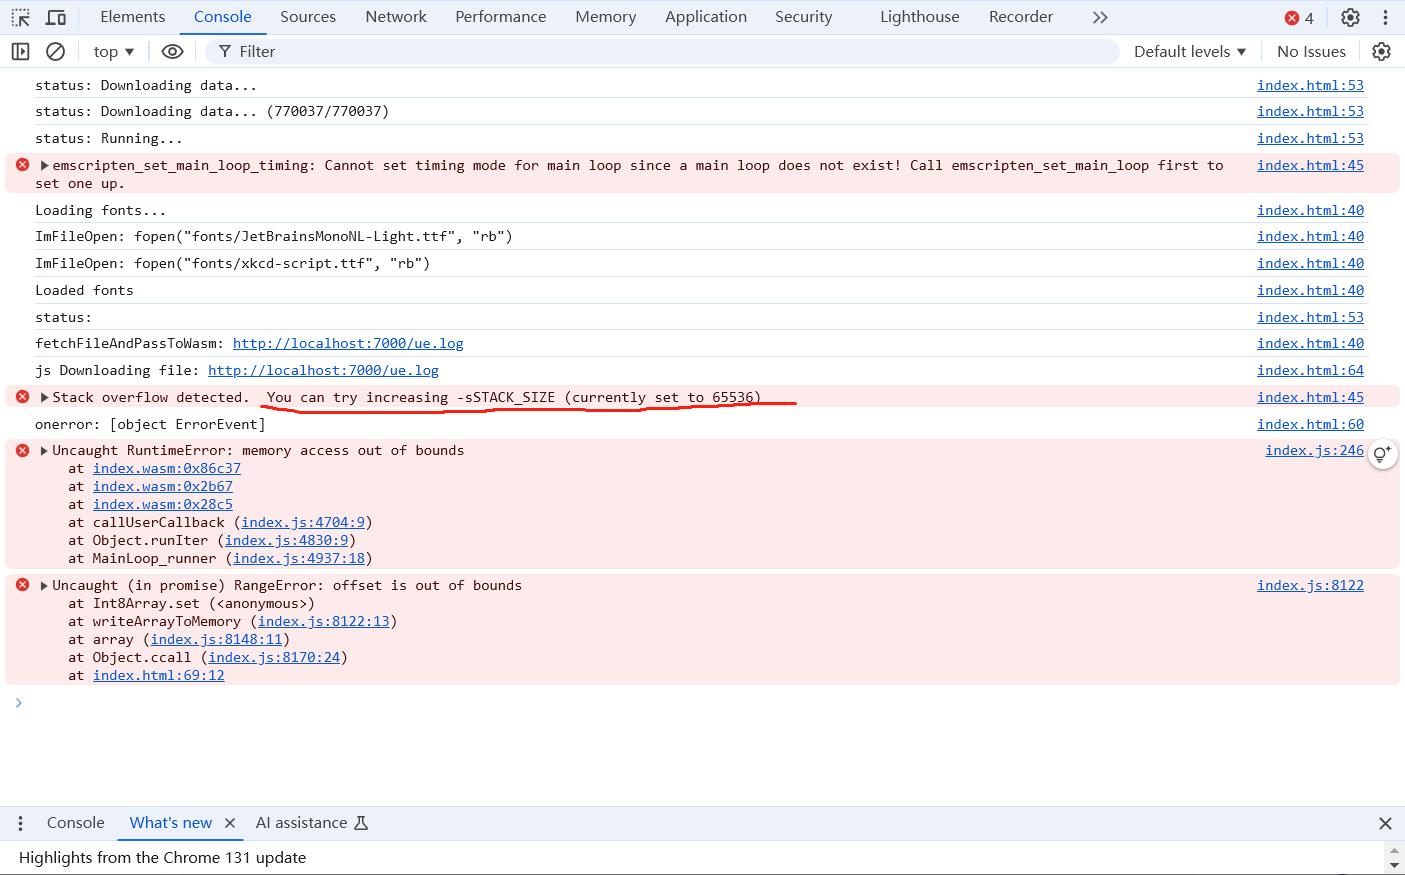Screen dimensions: 1405x875
Task: Open index.wasm:0x86c37 stack frame link
Action: [x=167, y=468]
